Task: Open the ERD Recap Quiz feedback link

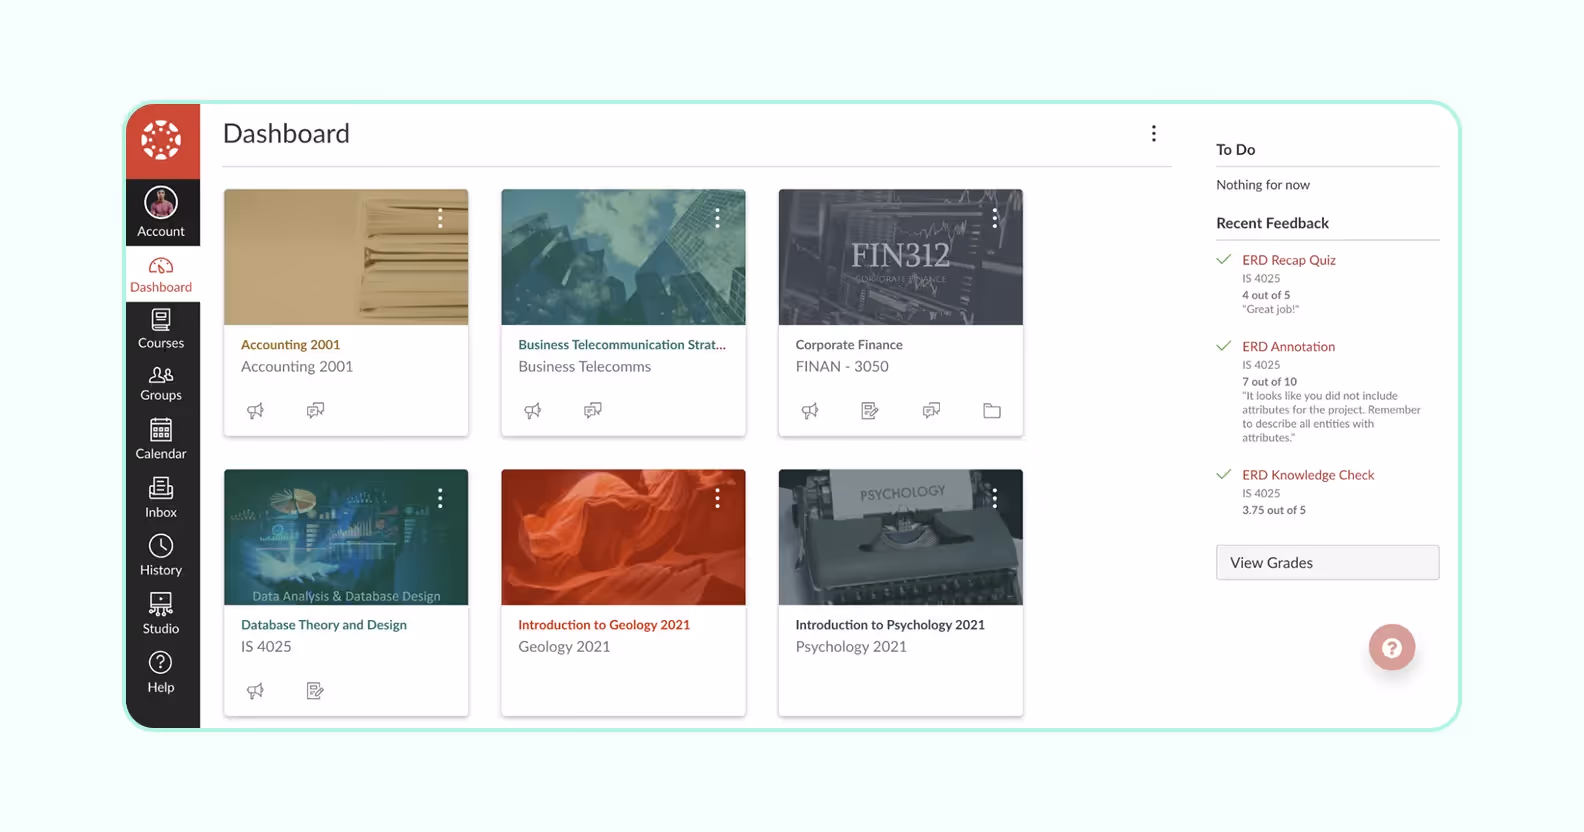Action: coord(1288,260)
